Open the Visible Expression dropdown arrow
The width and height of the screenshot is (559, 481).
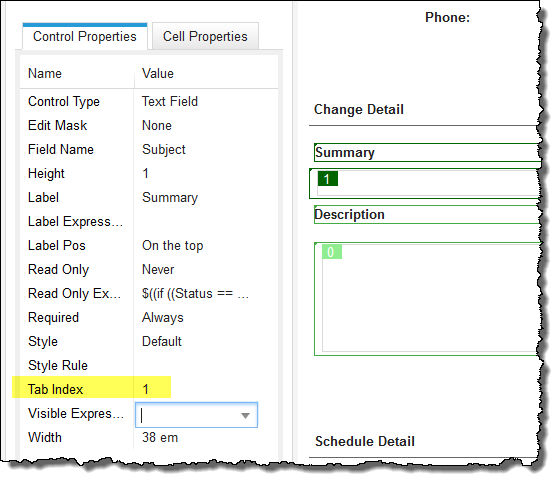pos(245,415)
